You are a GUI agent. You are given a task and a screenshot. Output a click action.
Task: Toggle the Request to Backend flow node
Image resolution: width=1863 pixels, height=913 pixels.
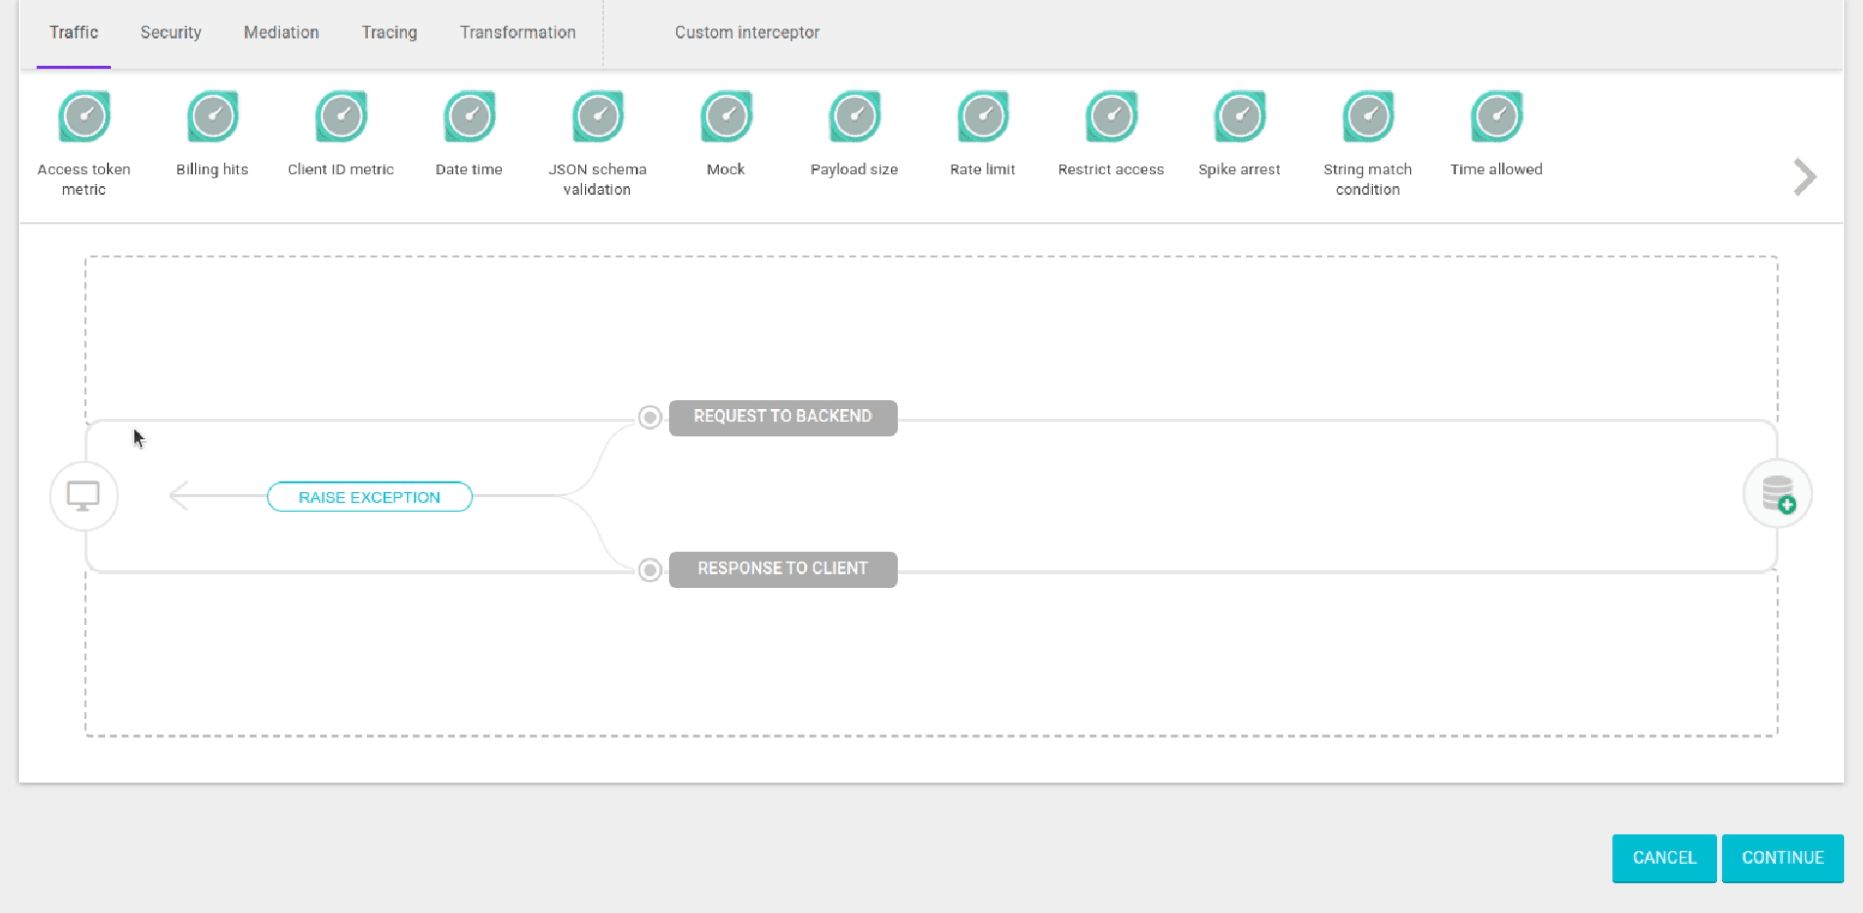coord(650,417)
